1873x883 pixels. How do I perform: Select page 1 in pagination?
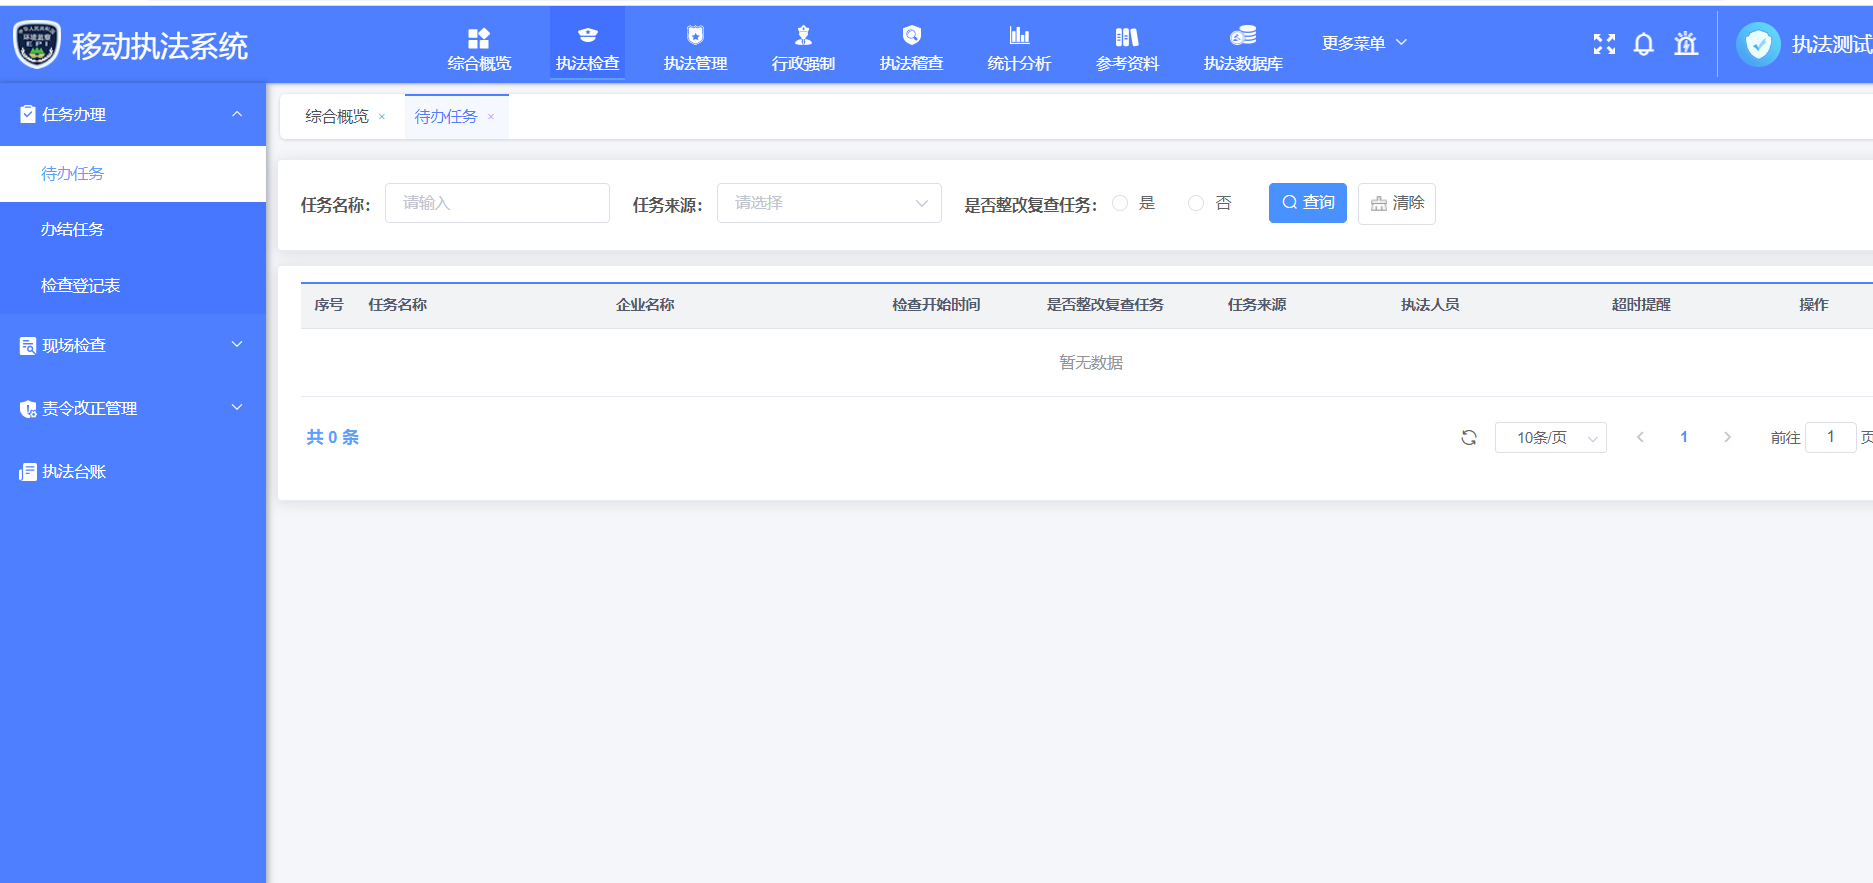pyautogui.click(x=1684, y=437)
